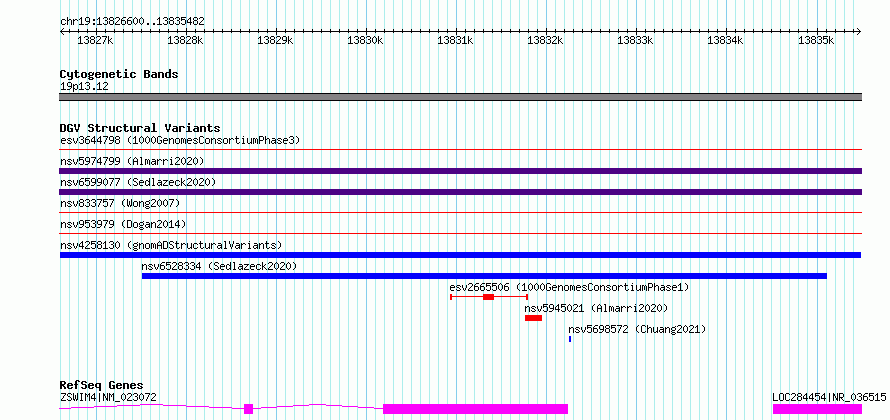Open the nsv833757 (Wong2007) variant label
Screen dimensions: 890x420
[x=120, y=203]
